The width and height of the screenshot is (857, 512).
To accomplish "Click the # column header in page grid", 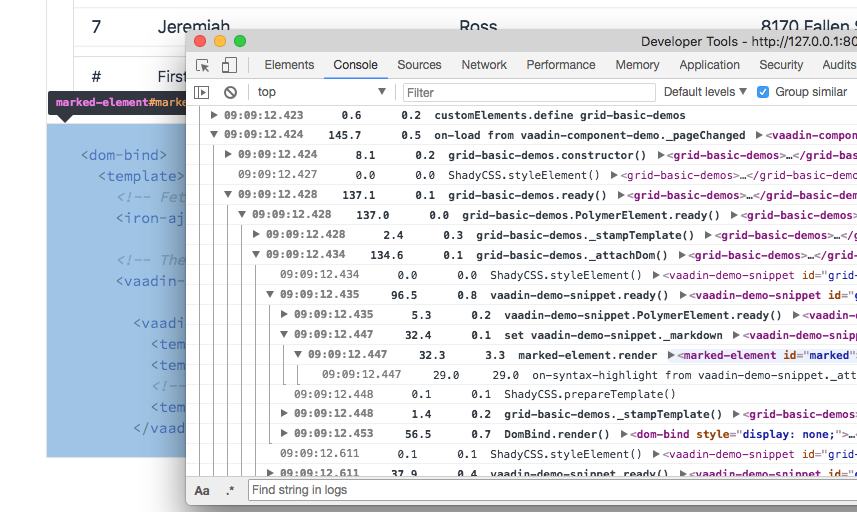I will click(96, 76).
